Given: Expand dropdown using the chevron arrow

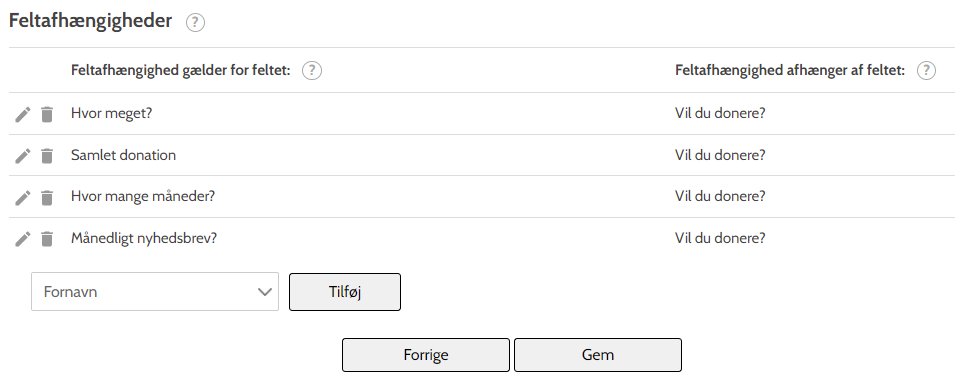Looking at the screenshot, I should (x=265, y=292).
